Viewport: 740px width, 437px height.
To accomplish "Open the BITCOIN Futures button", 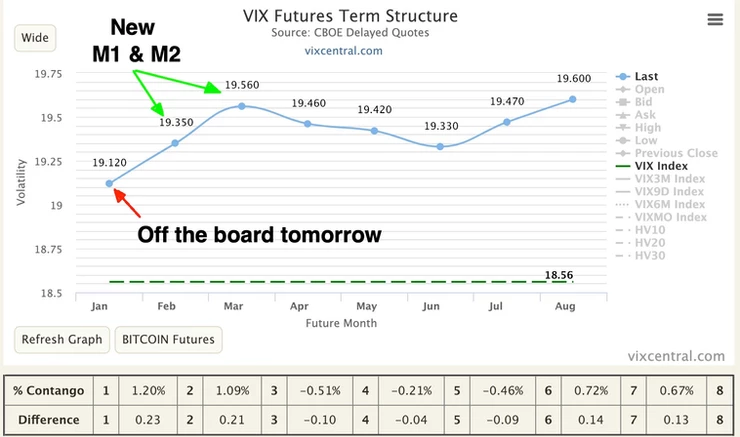I will (168, 339).
